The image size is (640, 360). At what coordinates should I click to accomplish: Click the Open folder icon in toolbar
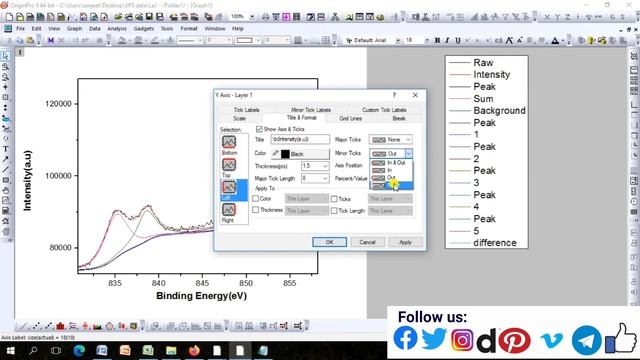click(118, 17)
